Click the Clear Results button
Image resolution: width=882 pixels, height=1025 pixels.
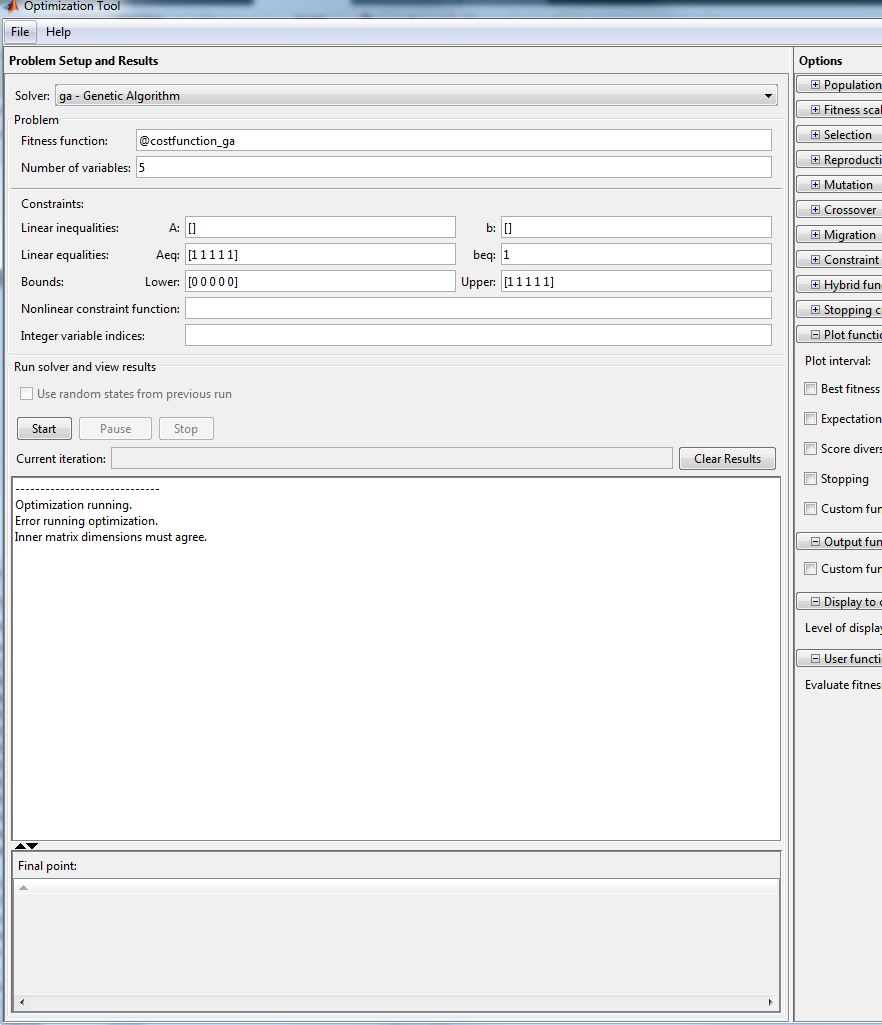pyautogui.click(x=727, y=459)
